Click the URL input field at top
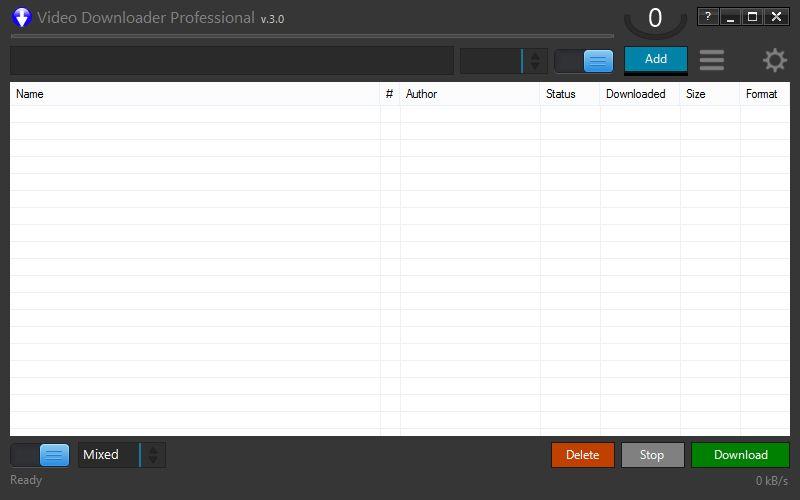The height and width of the screenshot is (500, 800). pyautogui.click(x=232, y=60)
